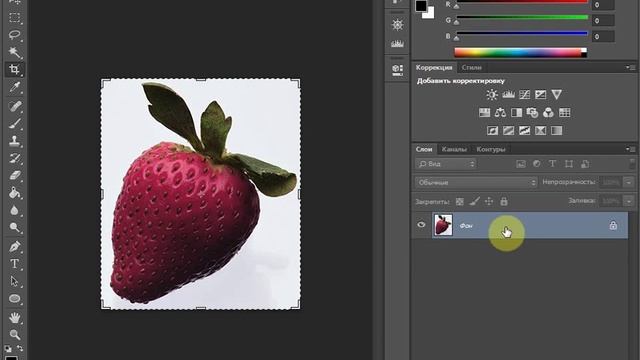Viewport: 640px width, 360px height.
Task: Add a Channel Mixer adjustment
Action: [x=548, y=113]
